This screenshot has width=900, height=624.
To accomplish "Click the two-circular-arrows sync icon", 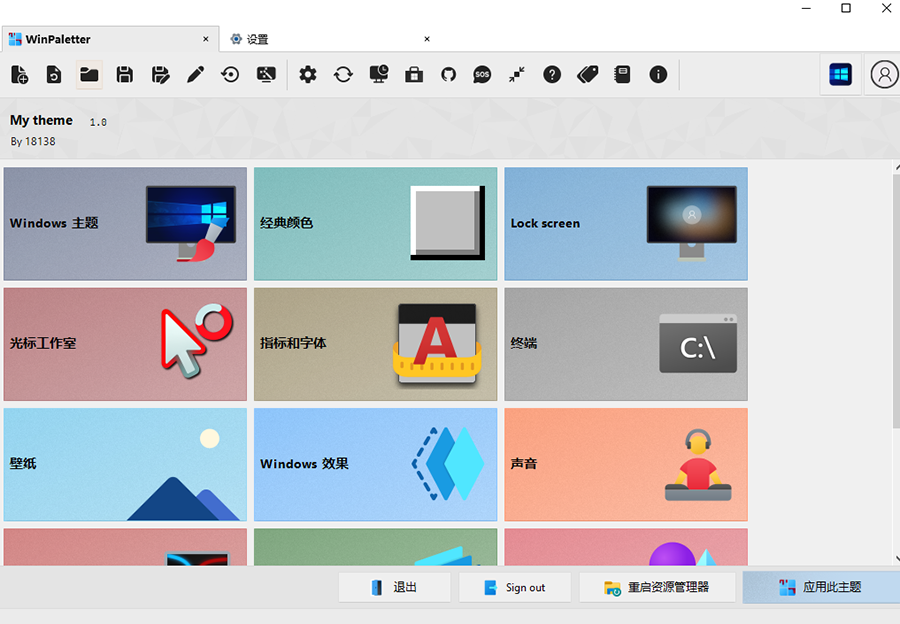I will 343,75.
